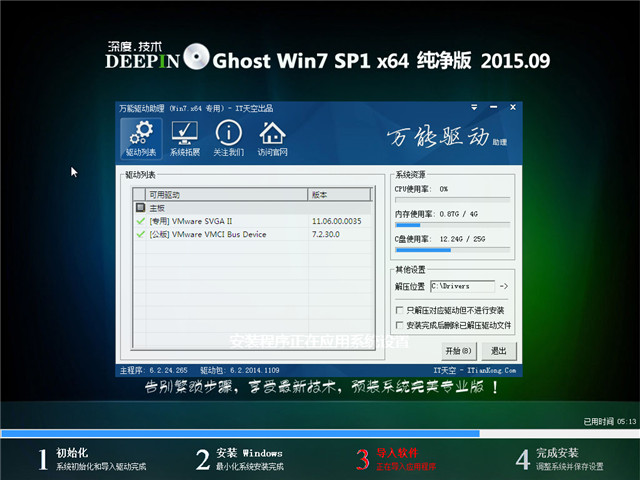Select the [专用] VMware SVGA II row
Image resolution: width=640 pixels, height=480 pixels.
click(253, 221)
